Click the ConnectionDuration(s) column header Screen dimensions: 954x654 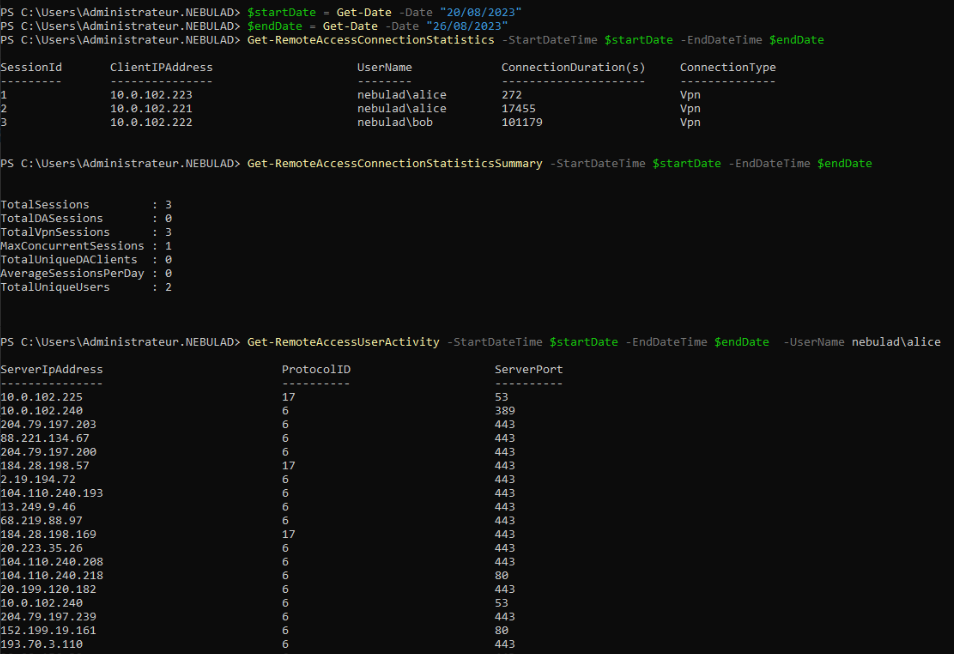(573, 67)
